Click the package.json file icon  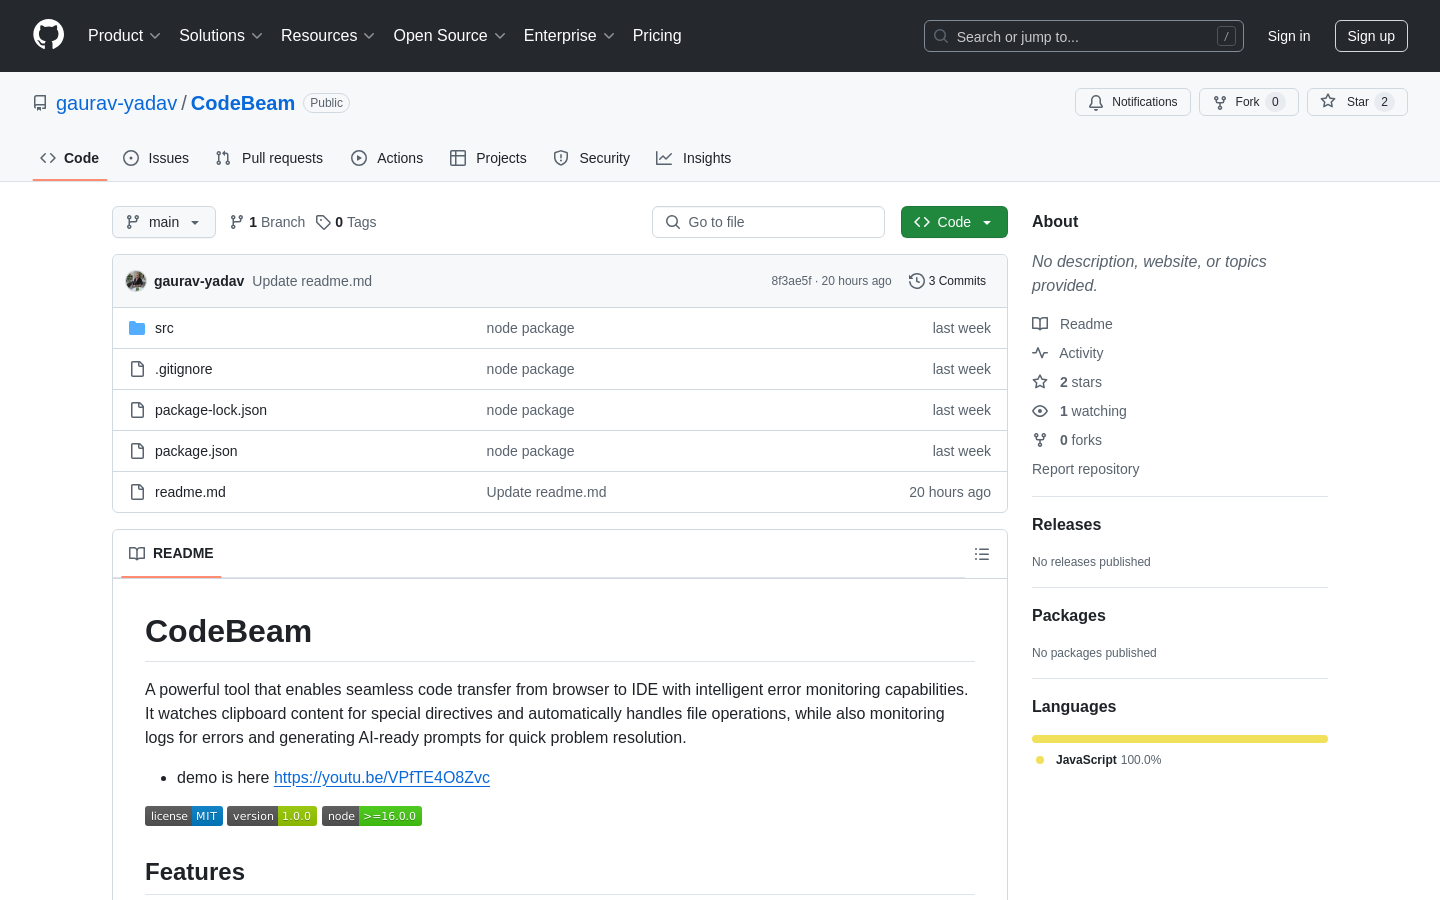coord(137,451)
